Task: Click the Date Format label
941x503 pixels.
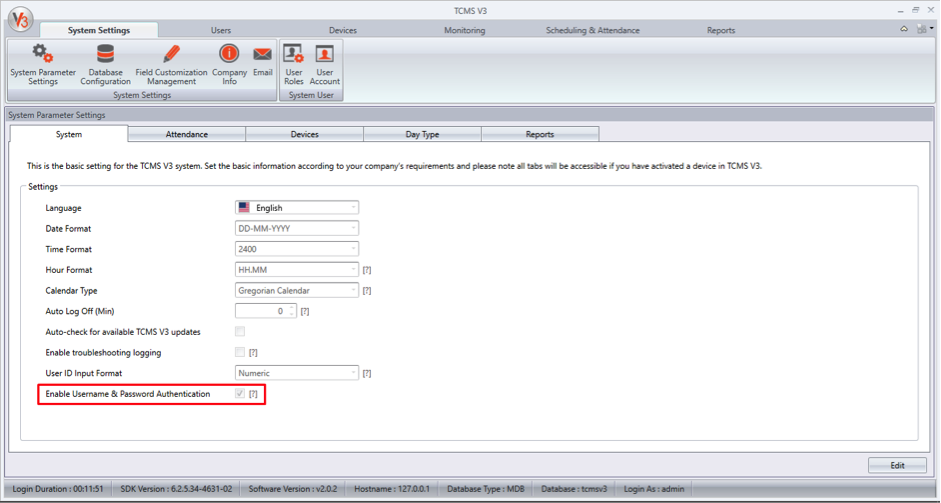Action: [x=68, y=229]
